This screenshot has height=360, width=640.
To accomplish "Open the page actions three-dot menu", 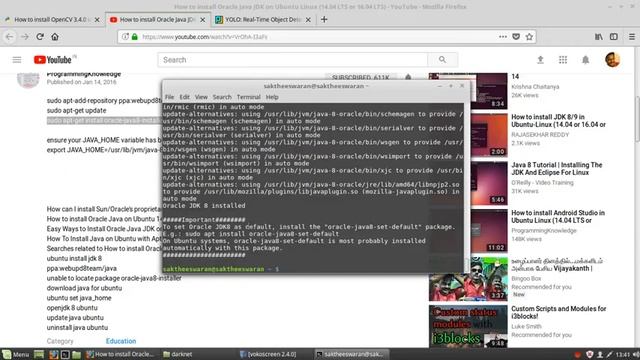I will 503,37.
